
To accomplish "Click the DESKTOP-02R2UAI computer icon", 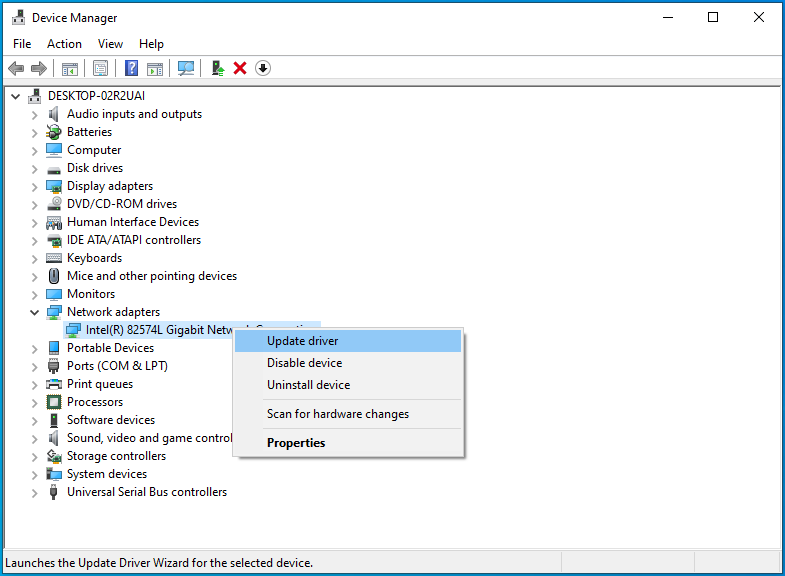I will (x=35, y=96).
